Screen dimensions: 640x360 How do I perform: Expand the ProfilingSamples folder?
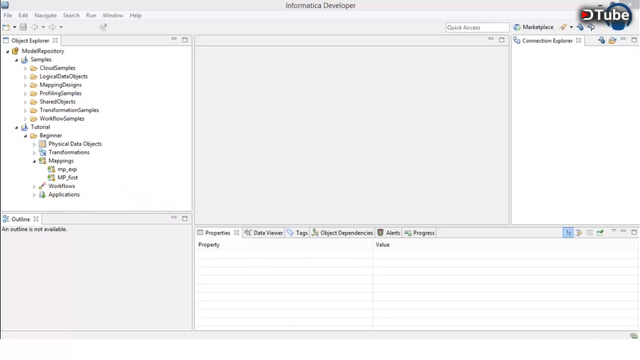25,94
